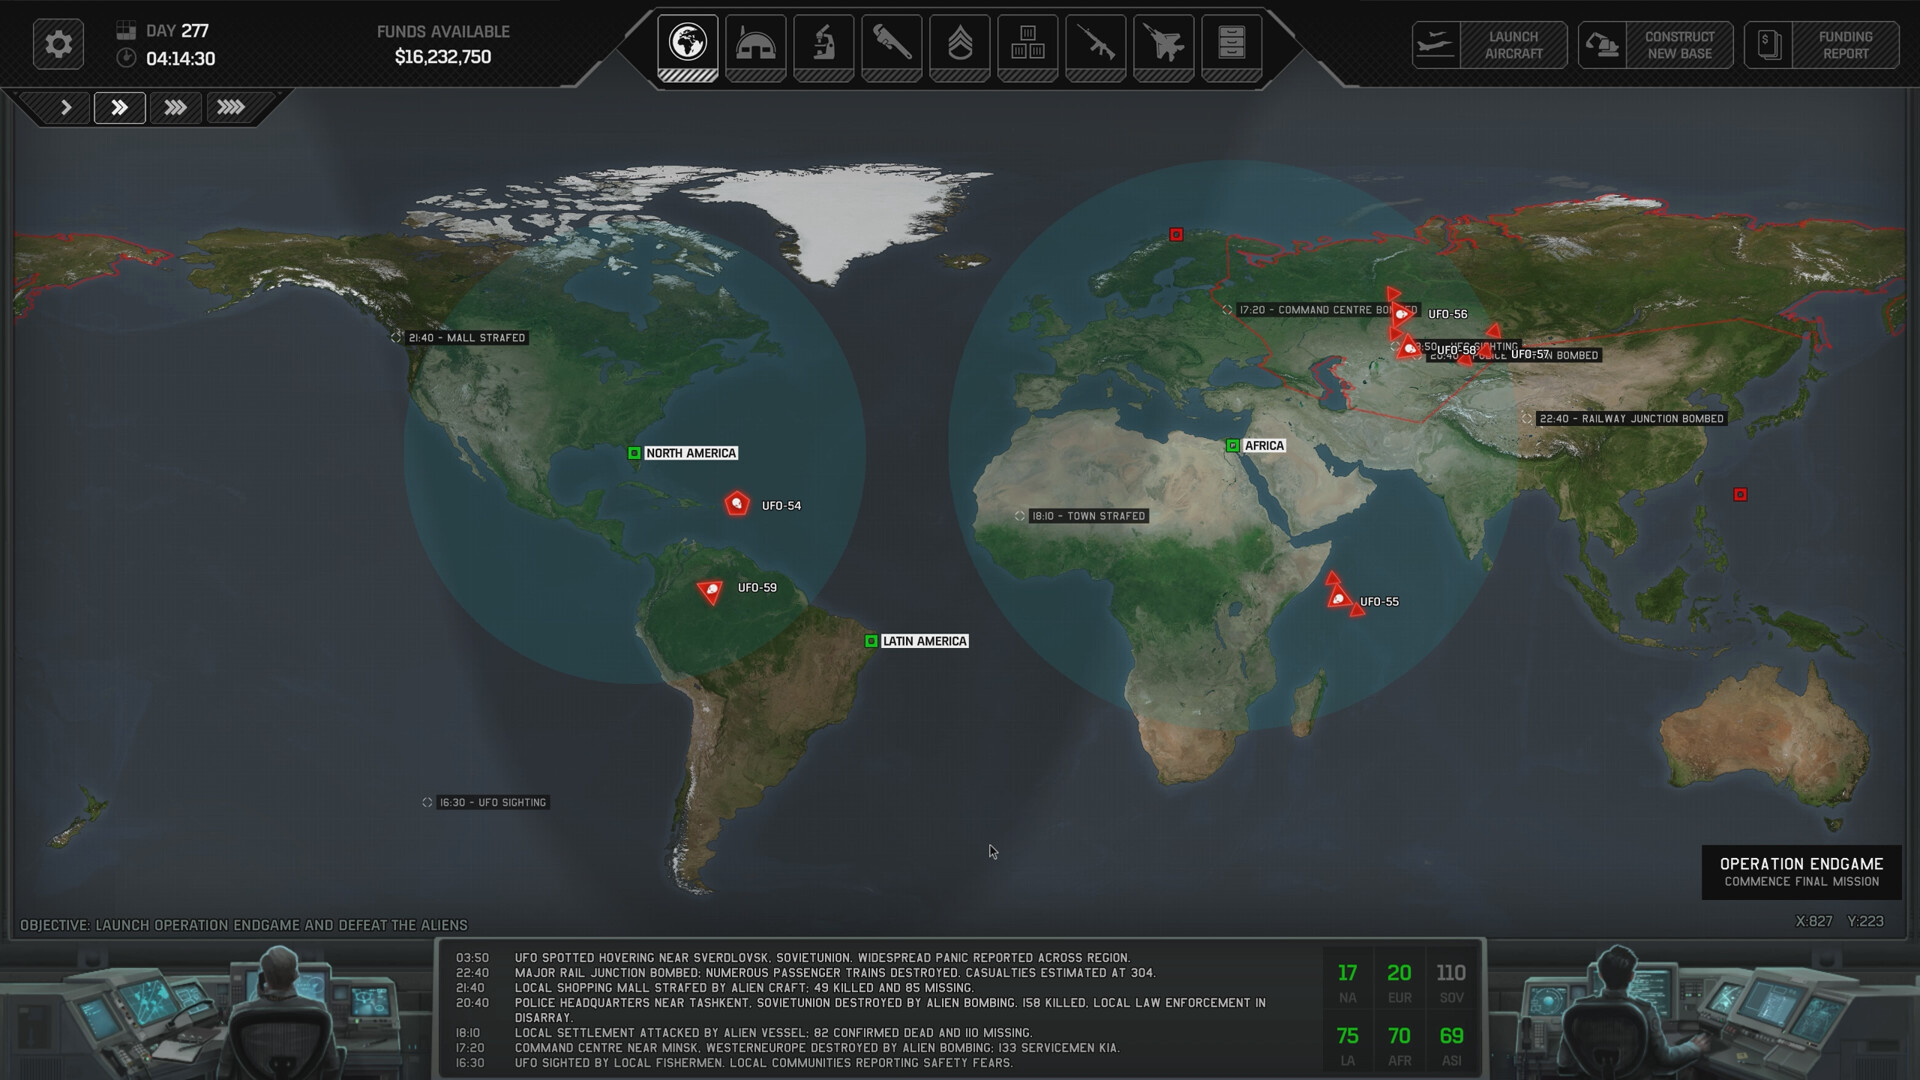Open the Research screen via microscope icon
This screenshot has width=1920, height=1080.
click(x=823, y=44)
